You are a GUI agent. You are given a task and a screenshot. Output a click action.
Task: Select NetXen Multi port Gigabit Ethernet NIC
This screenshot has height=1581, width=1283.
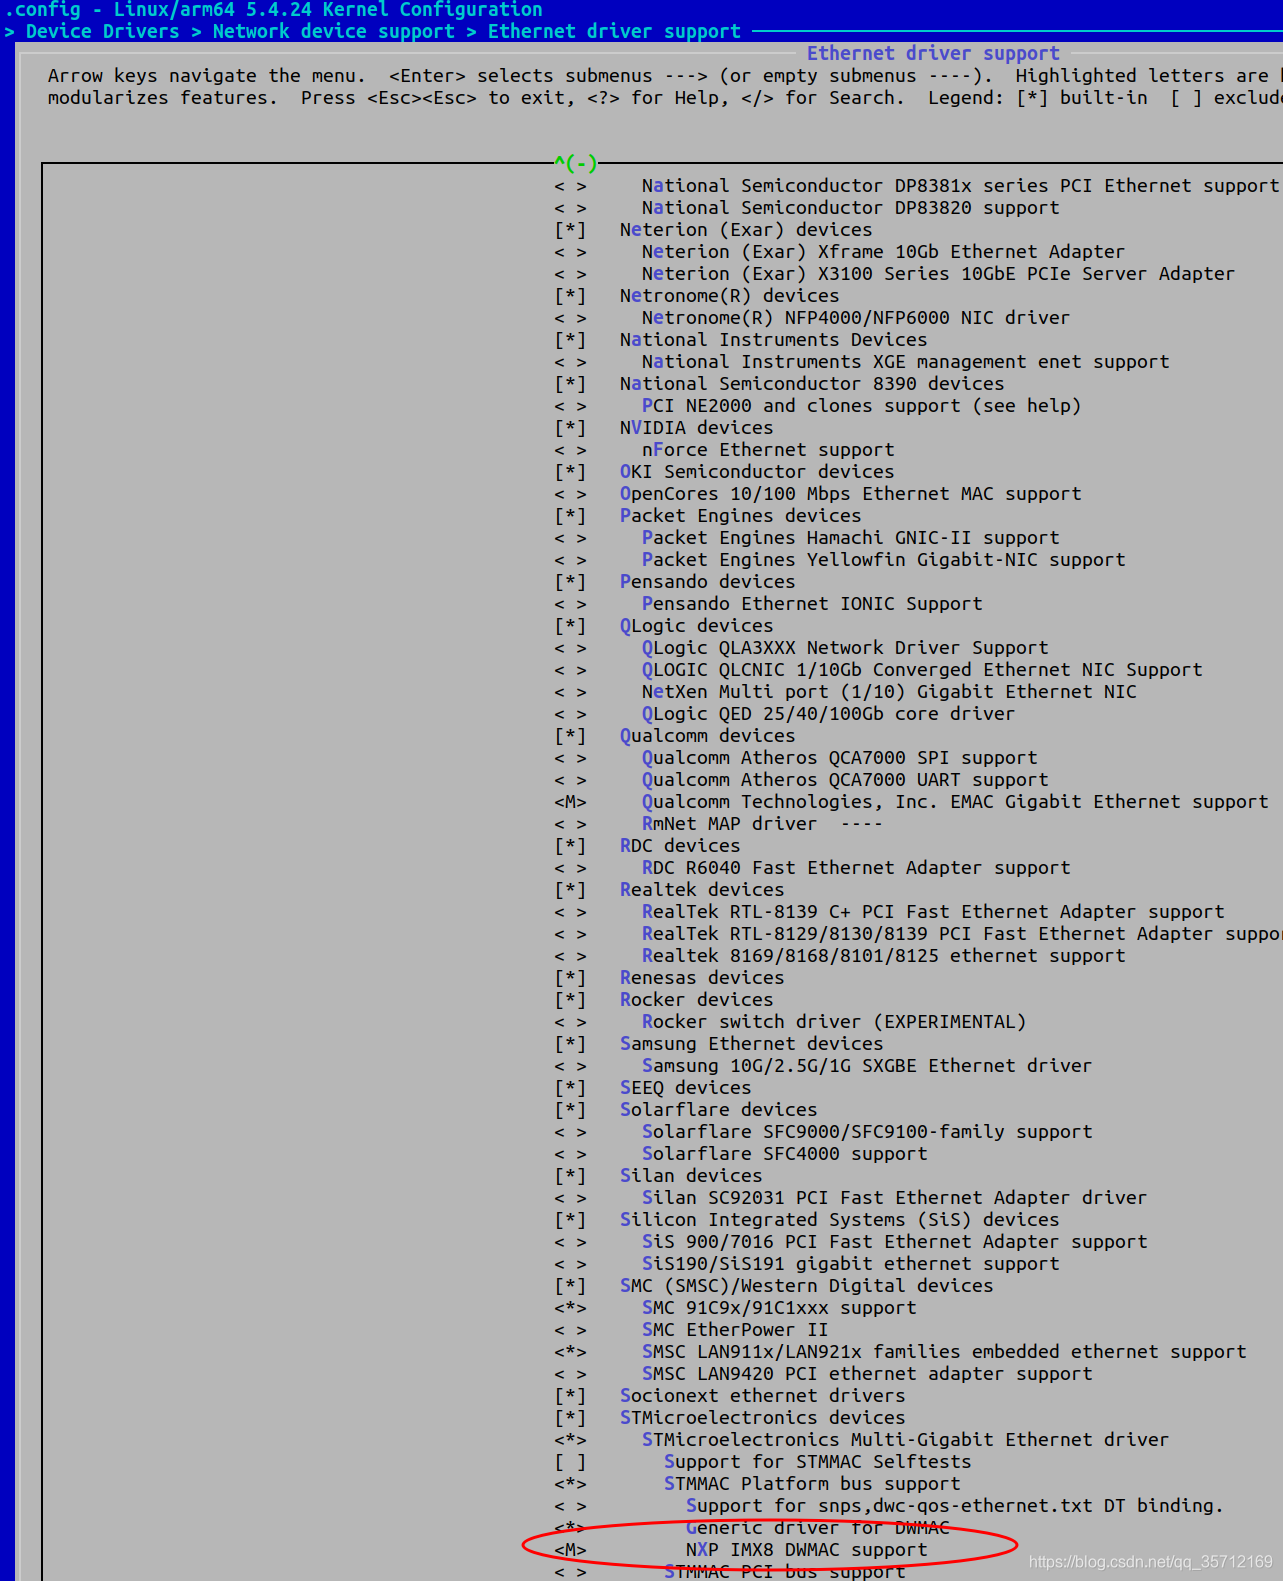[x=889, y=692]
